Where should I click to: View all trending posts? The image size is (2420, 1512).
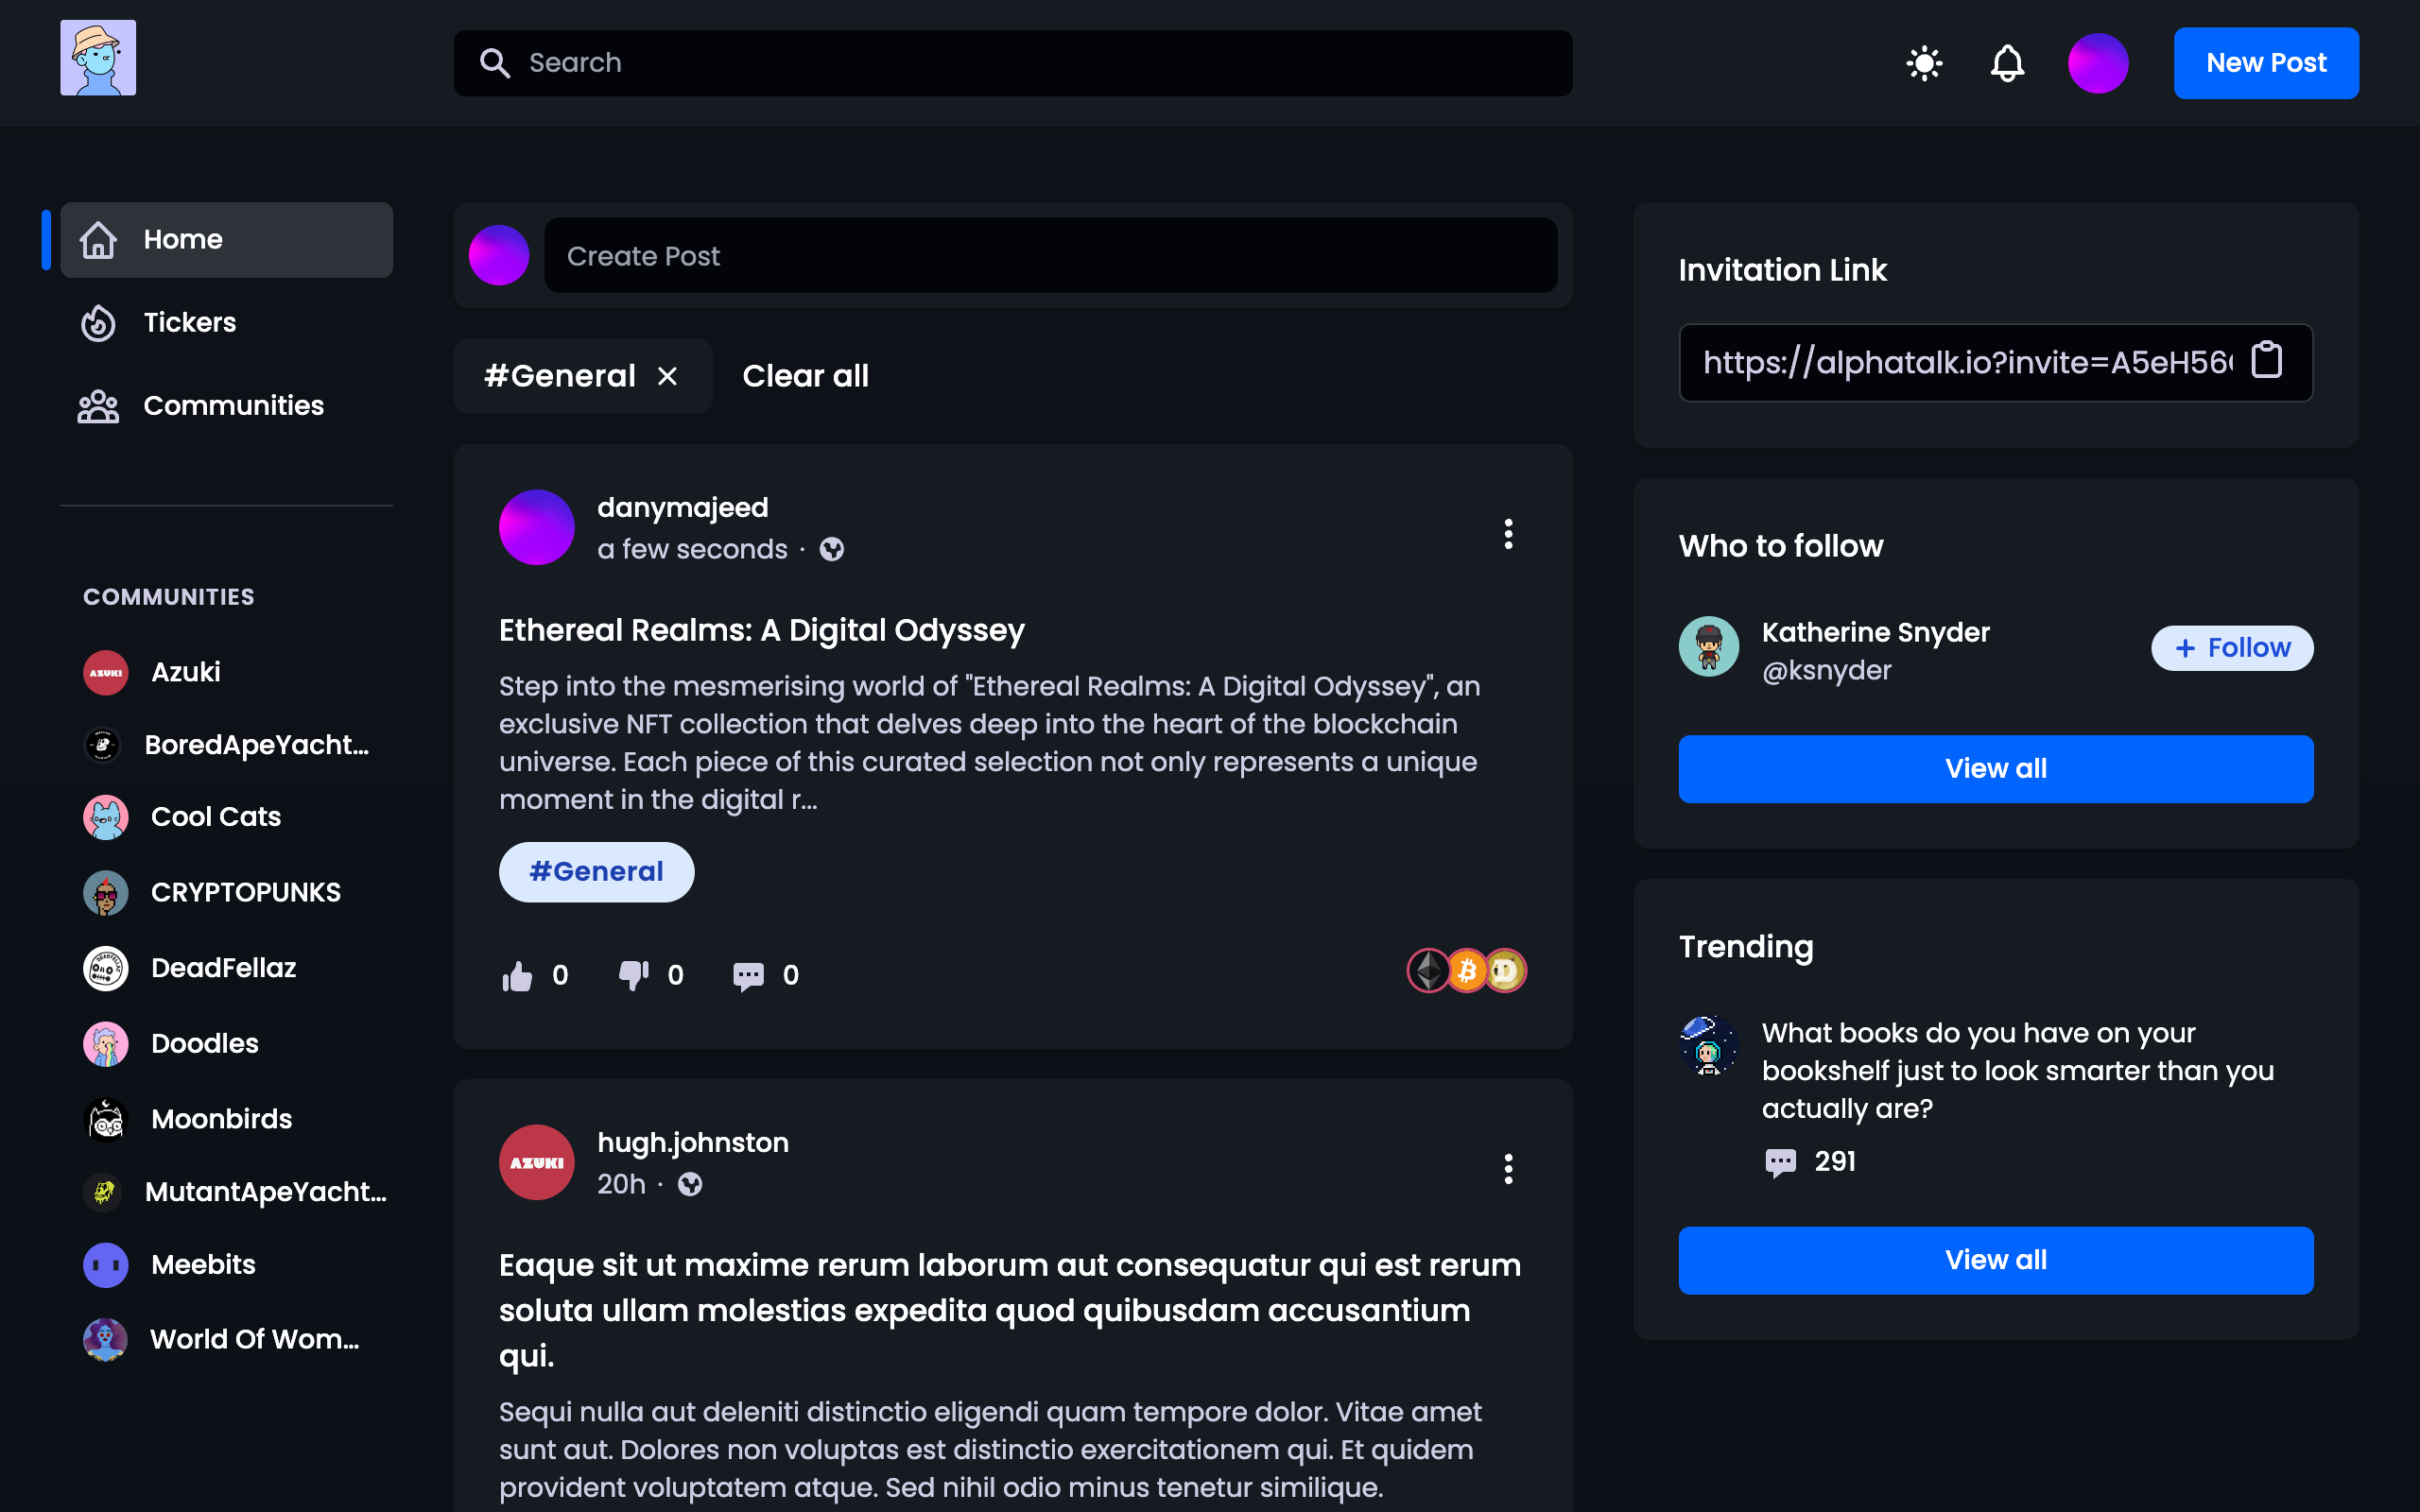pos(1995,1260)
